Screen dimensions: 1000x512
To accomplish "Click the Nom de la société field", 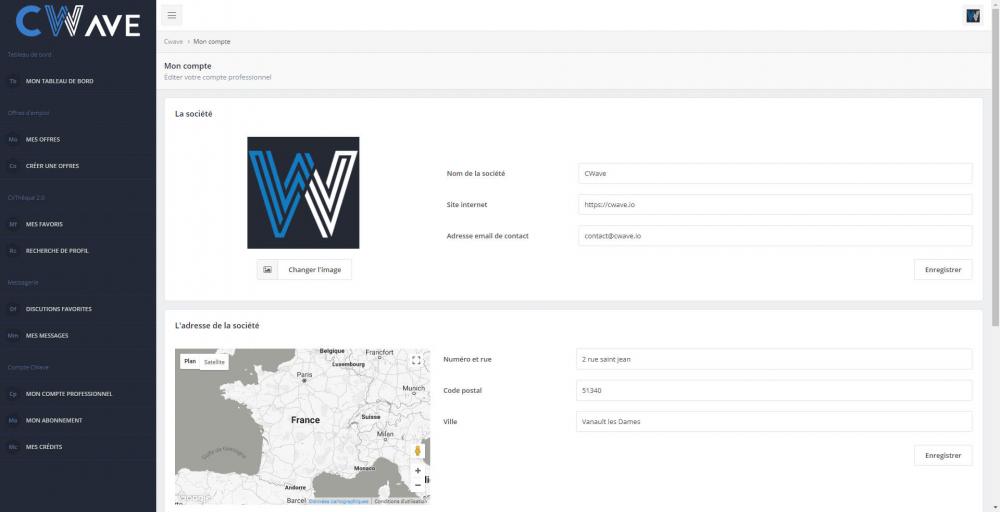I will [x=775, y=173].
